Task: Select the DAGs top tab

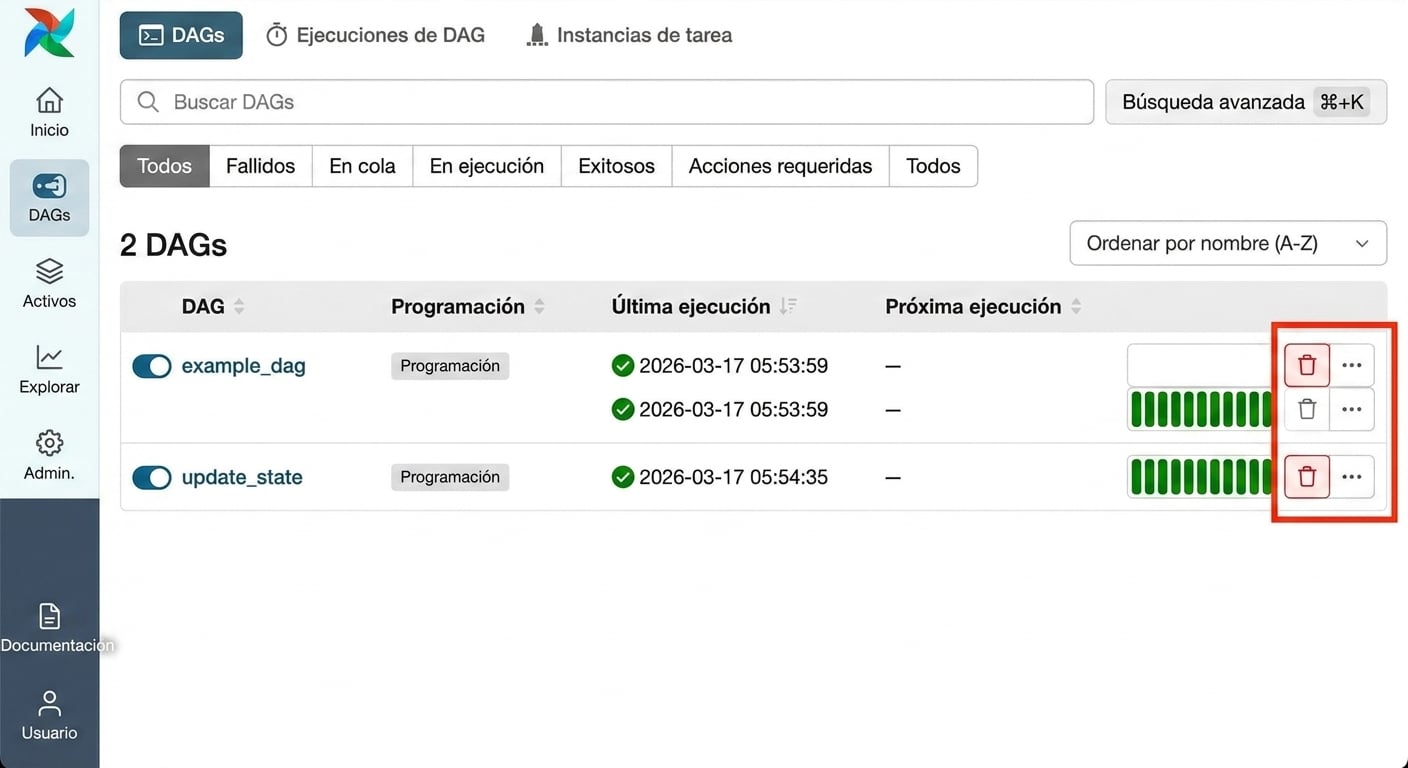Action: coord(181,35)
